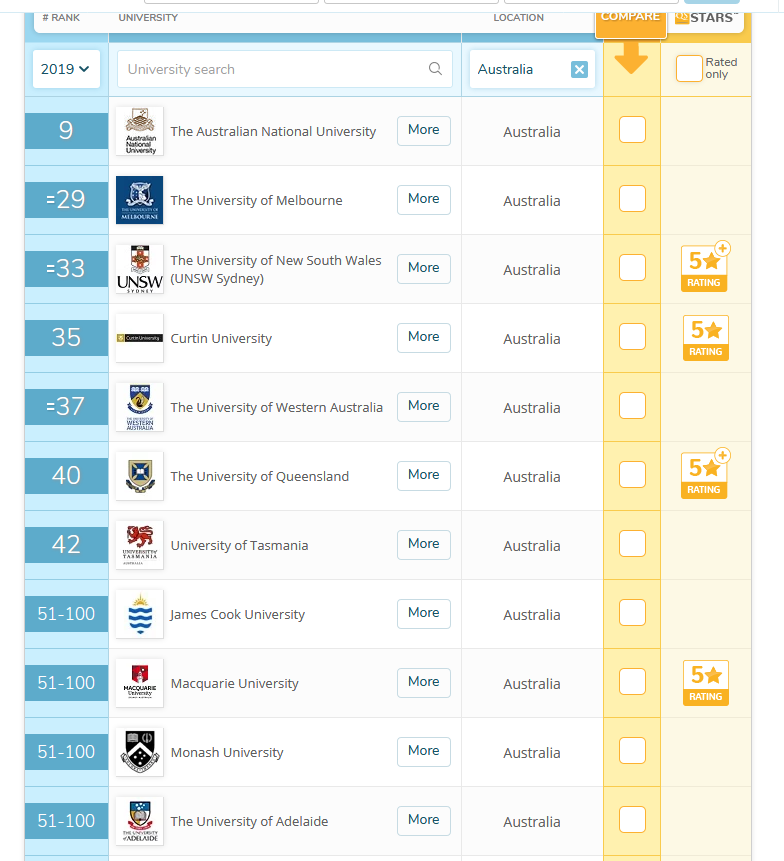Check compare box for Monash University
The width and height of the screenshot is (784, 861).
coord(632,750)
